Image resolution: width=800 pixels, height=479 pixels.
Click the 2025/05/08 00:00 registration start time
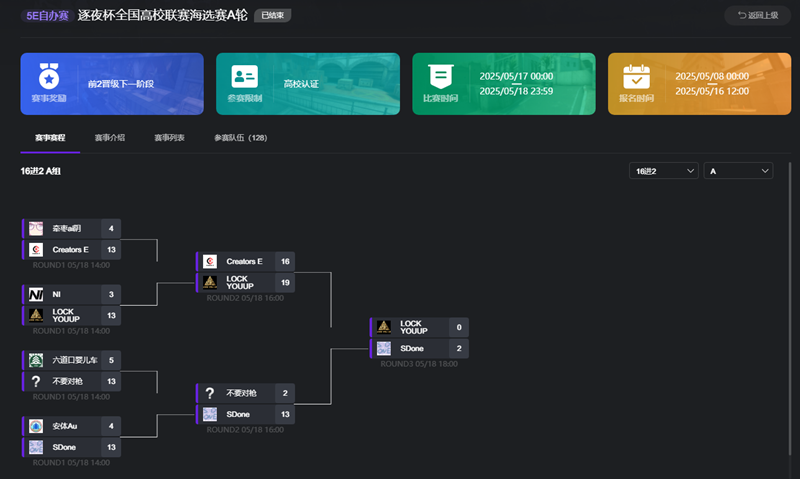712,76
